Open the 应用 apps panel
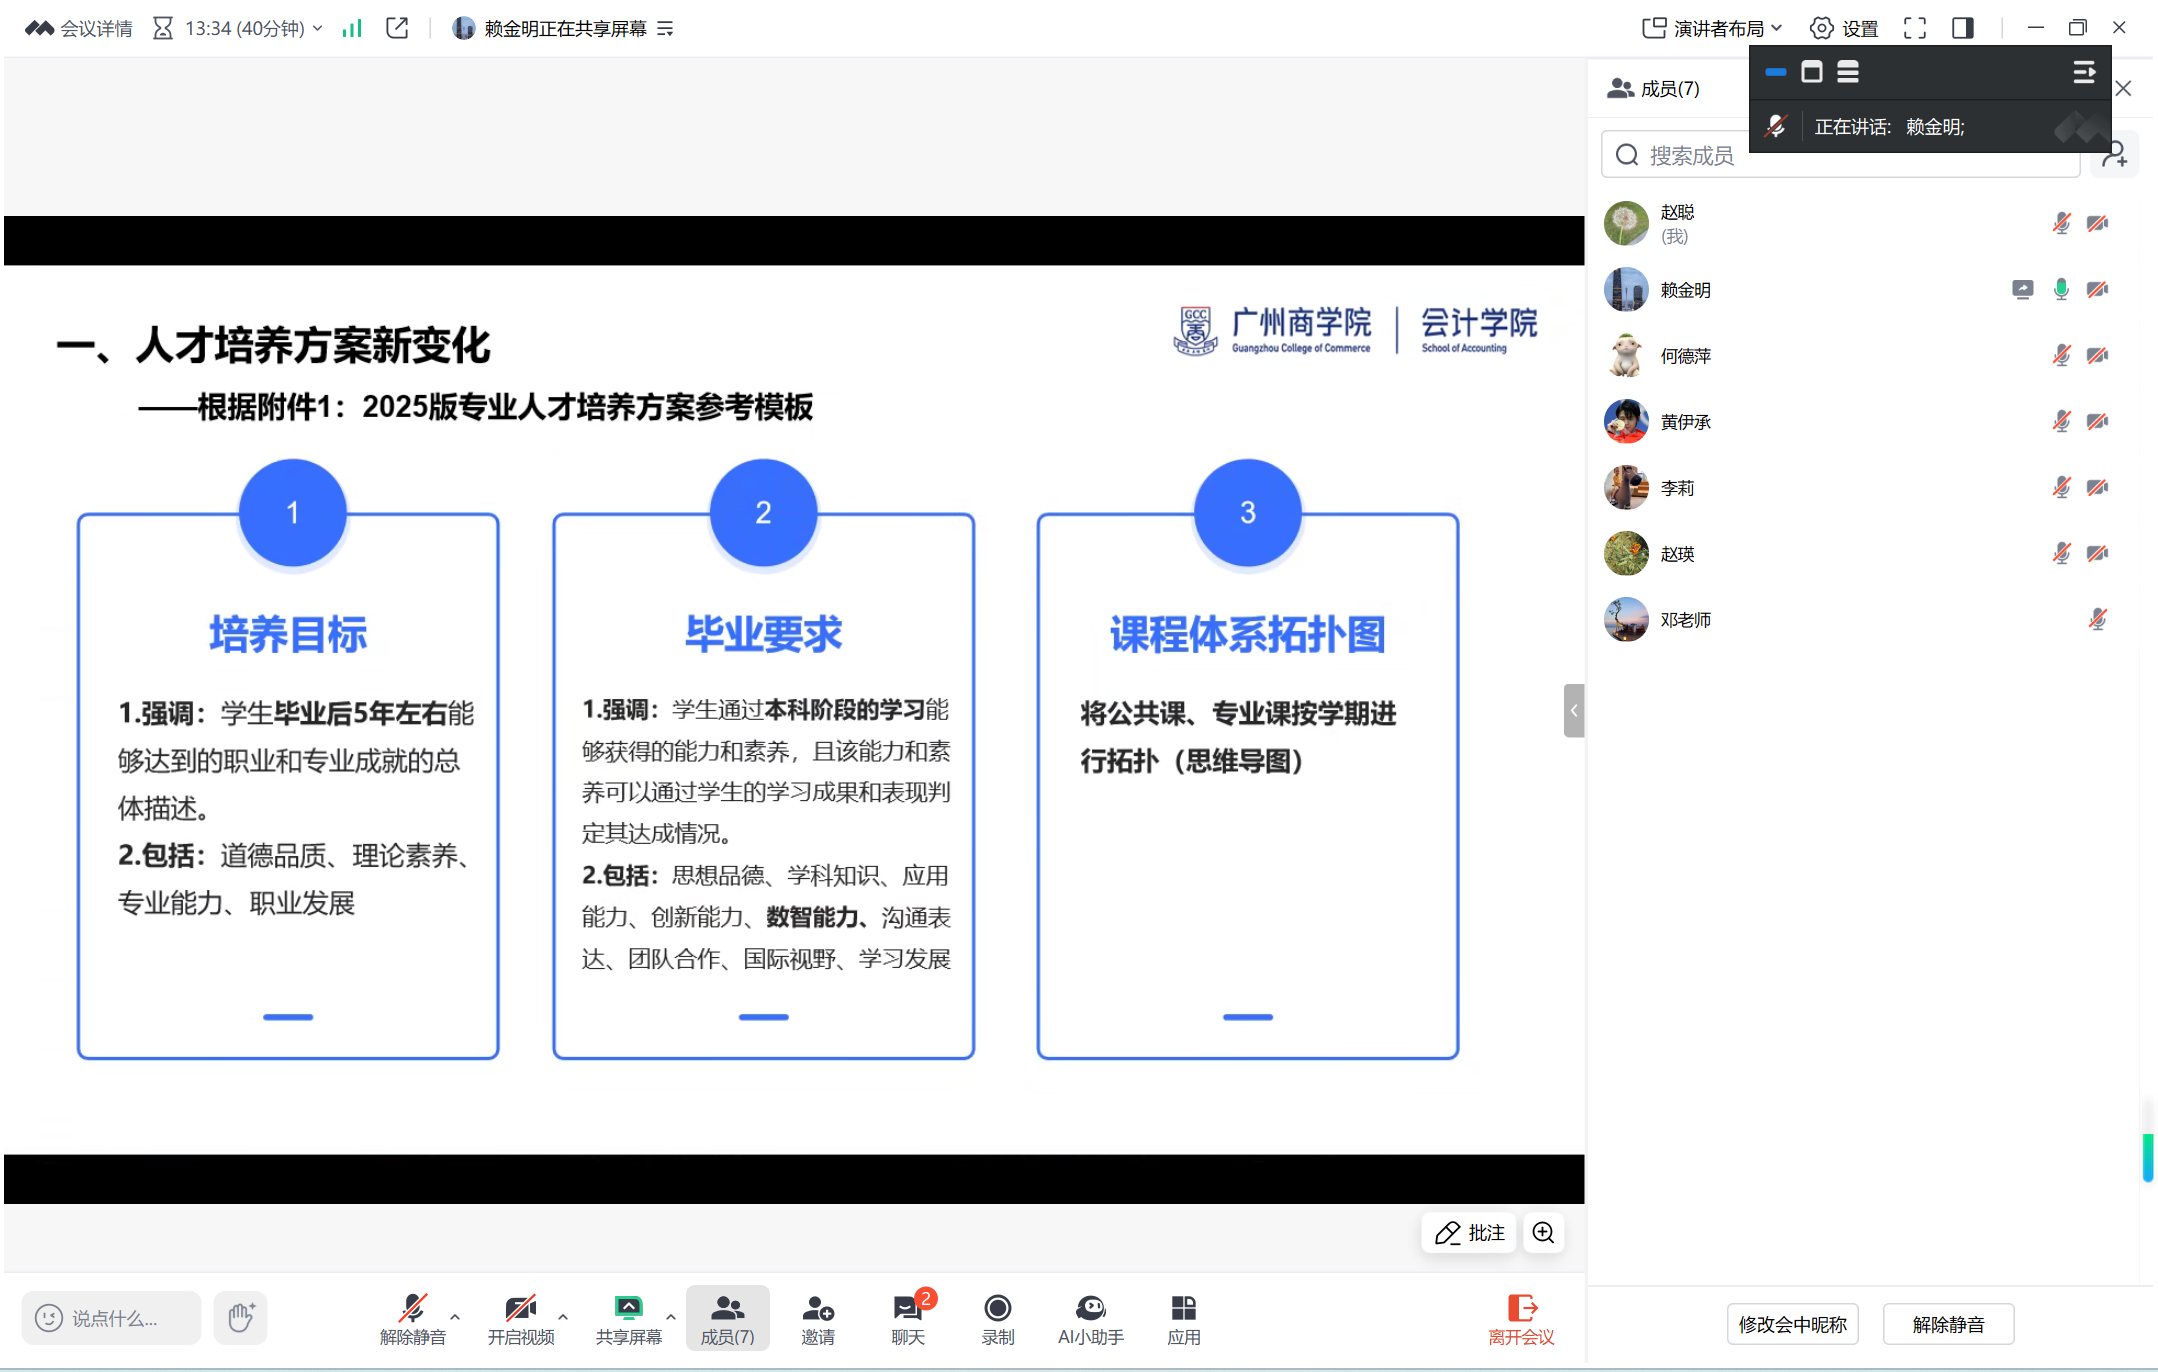Screen dimensions: 2158x1372 (1182, 1318)
